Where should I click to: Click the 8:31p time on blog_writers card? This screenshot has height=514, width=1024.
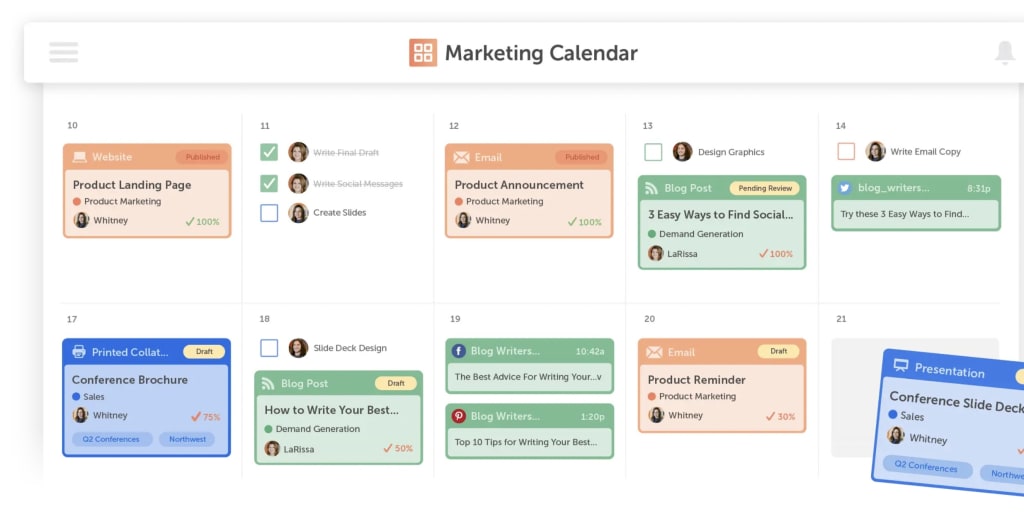pos(979,188)
